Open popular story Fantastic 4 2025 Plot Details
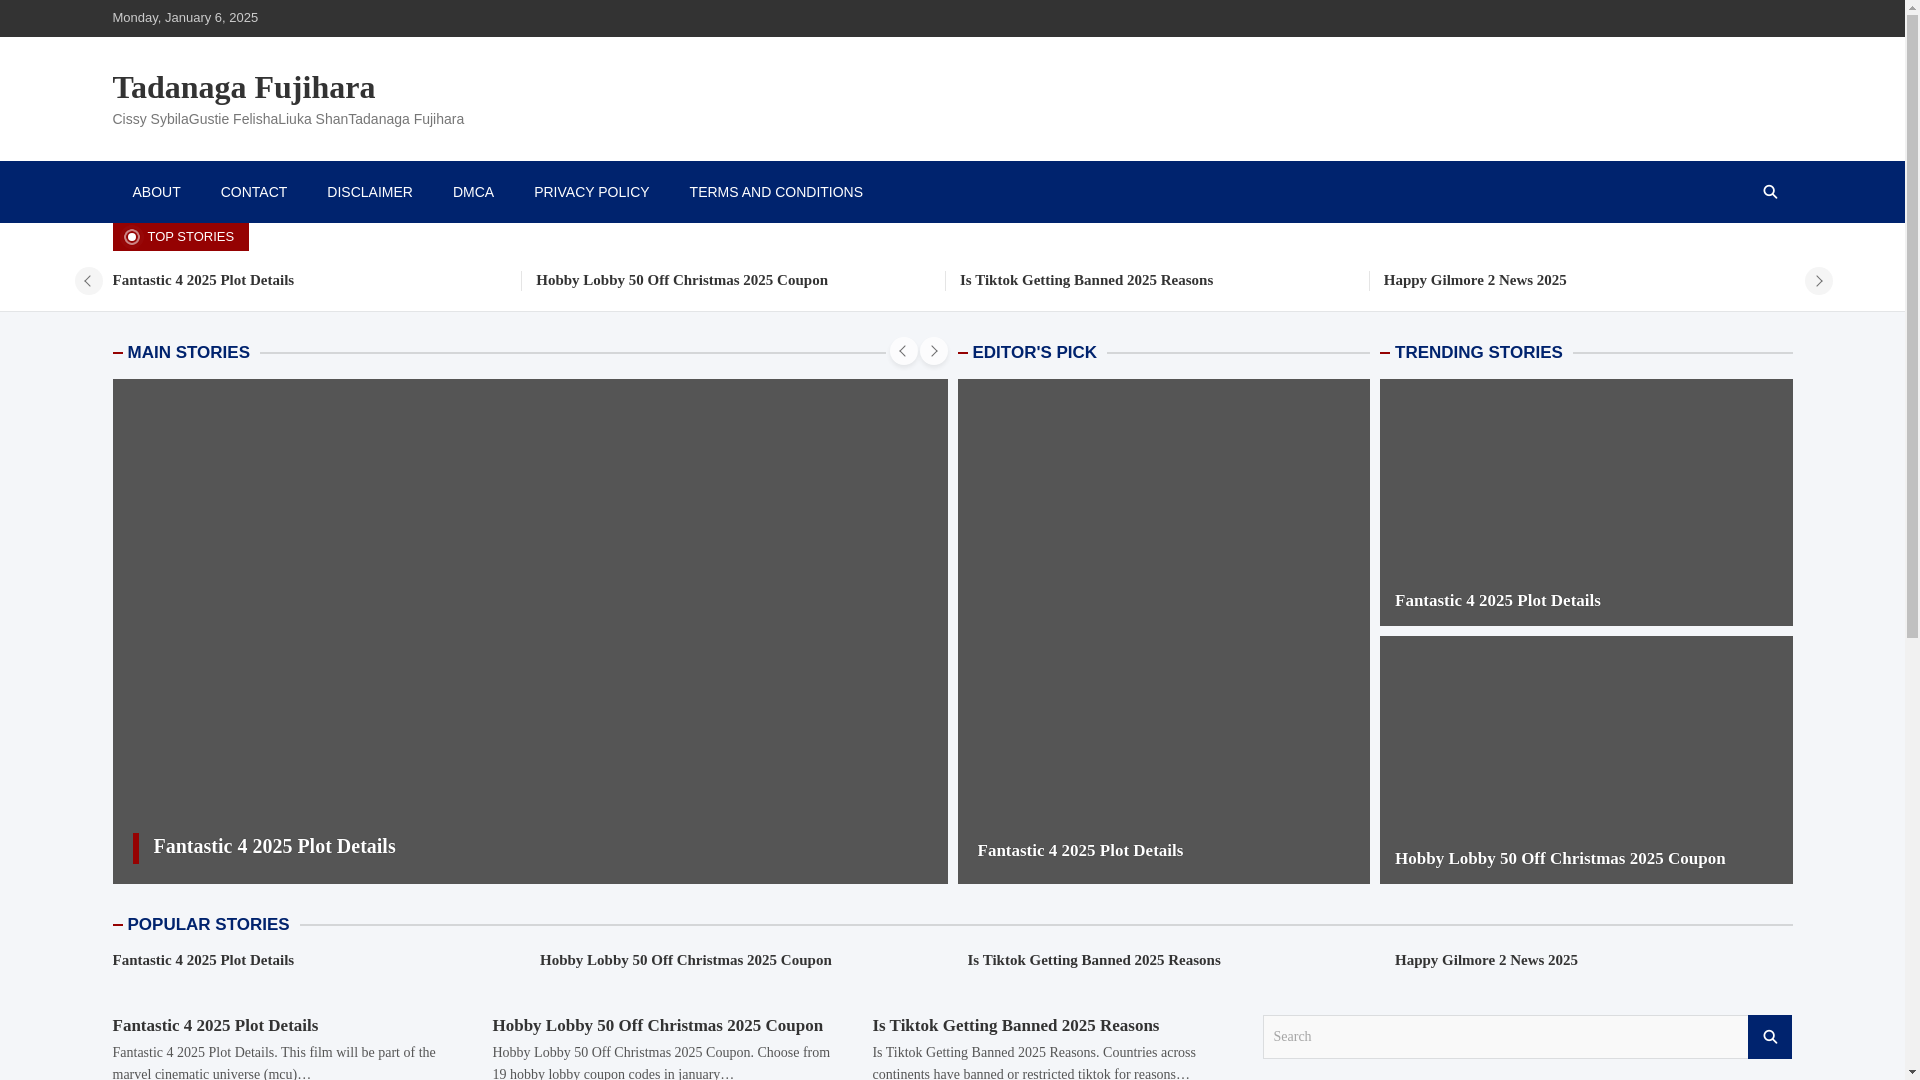The image size is (1920, 1080). point(203,960)
